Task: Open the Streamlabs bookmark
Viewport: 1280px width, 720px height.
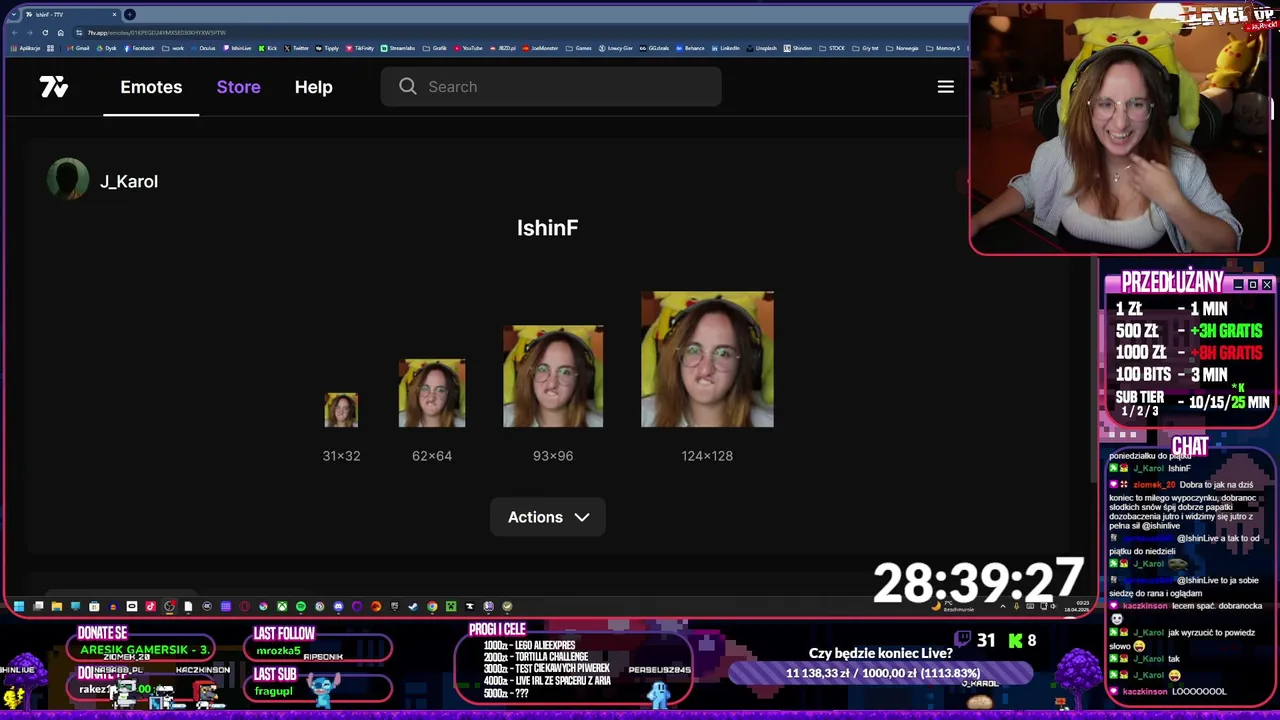Action: [398, 48]
